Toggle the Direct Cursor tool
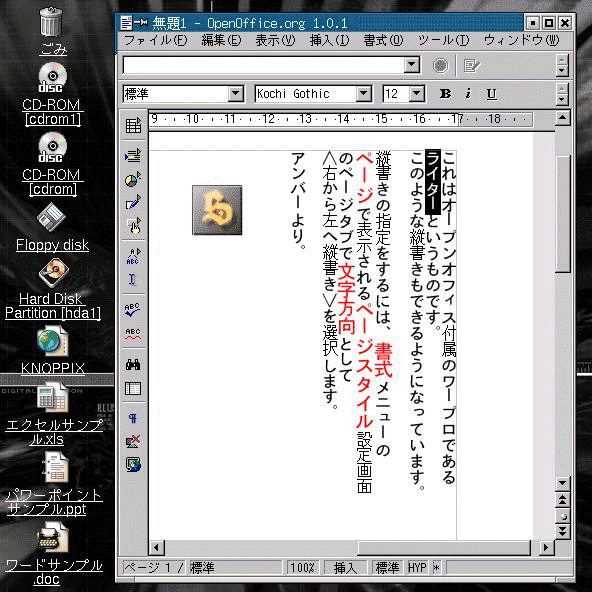592x592 pixels. tap(133, 280)
